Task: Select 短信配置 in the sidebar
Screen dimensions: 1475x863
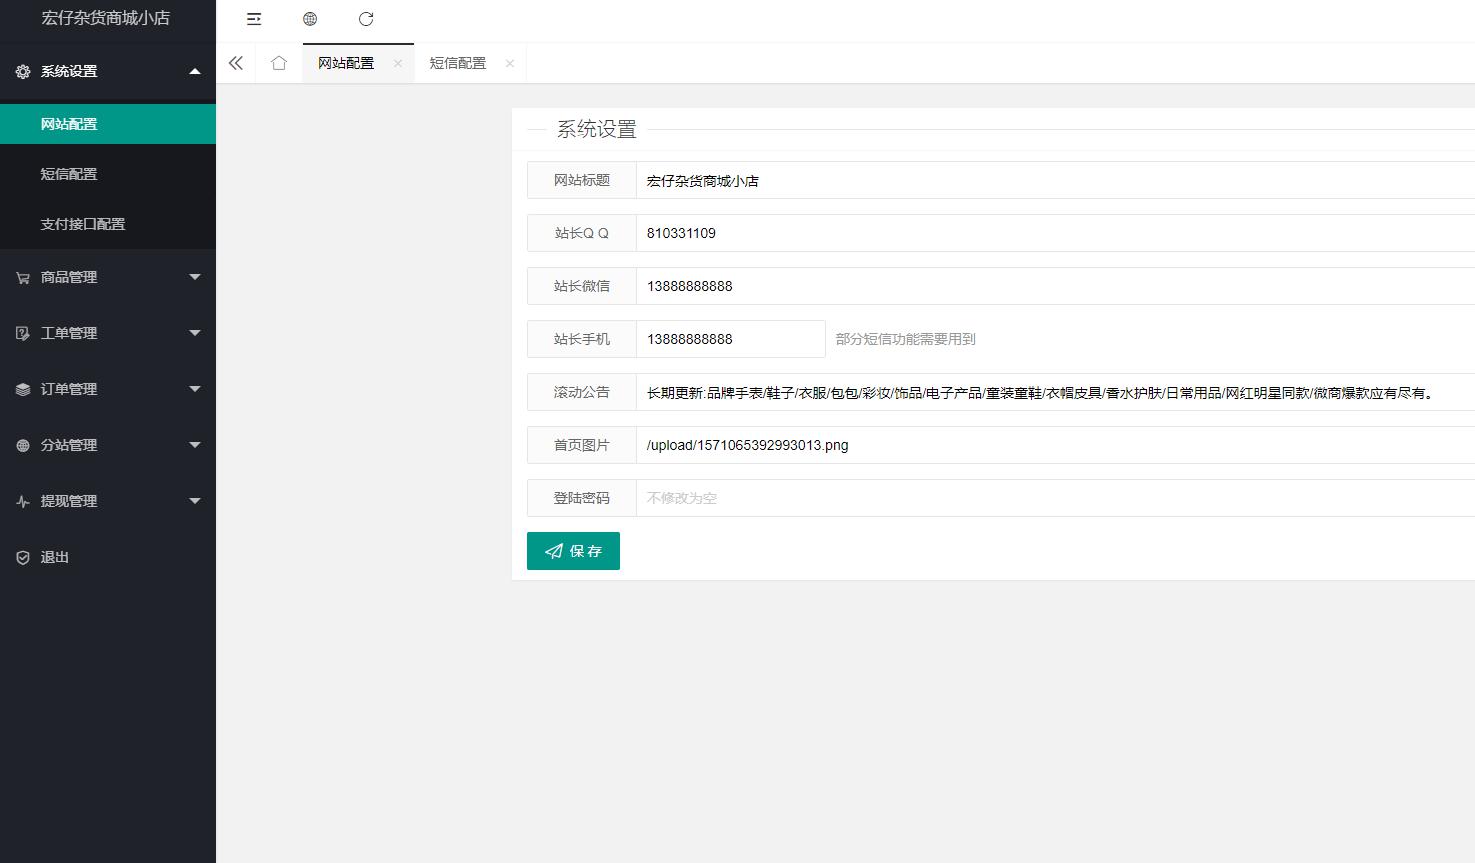Action: tap(69, 174)
